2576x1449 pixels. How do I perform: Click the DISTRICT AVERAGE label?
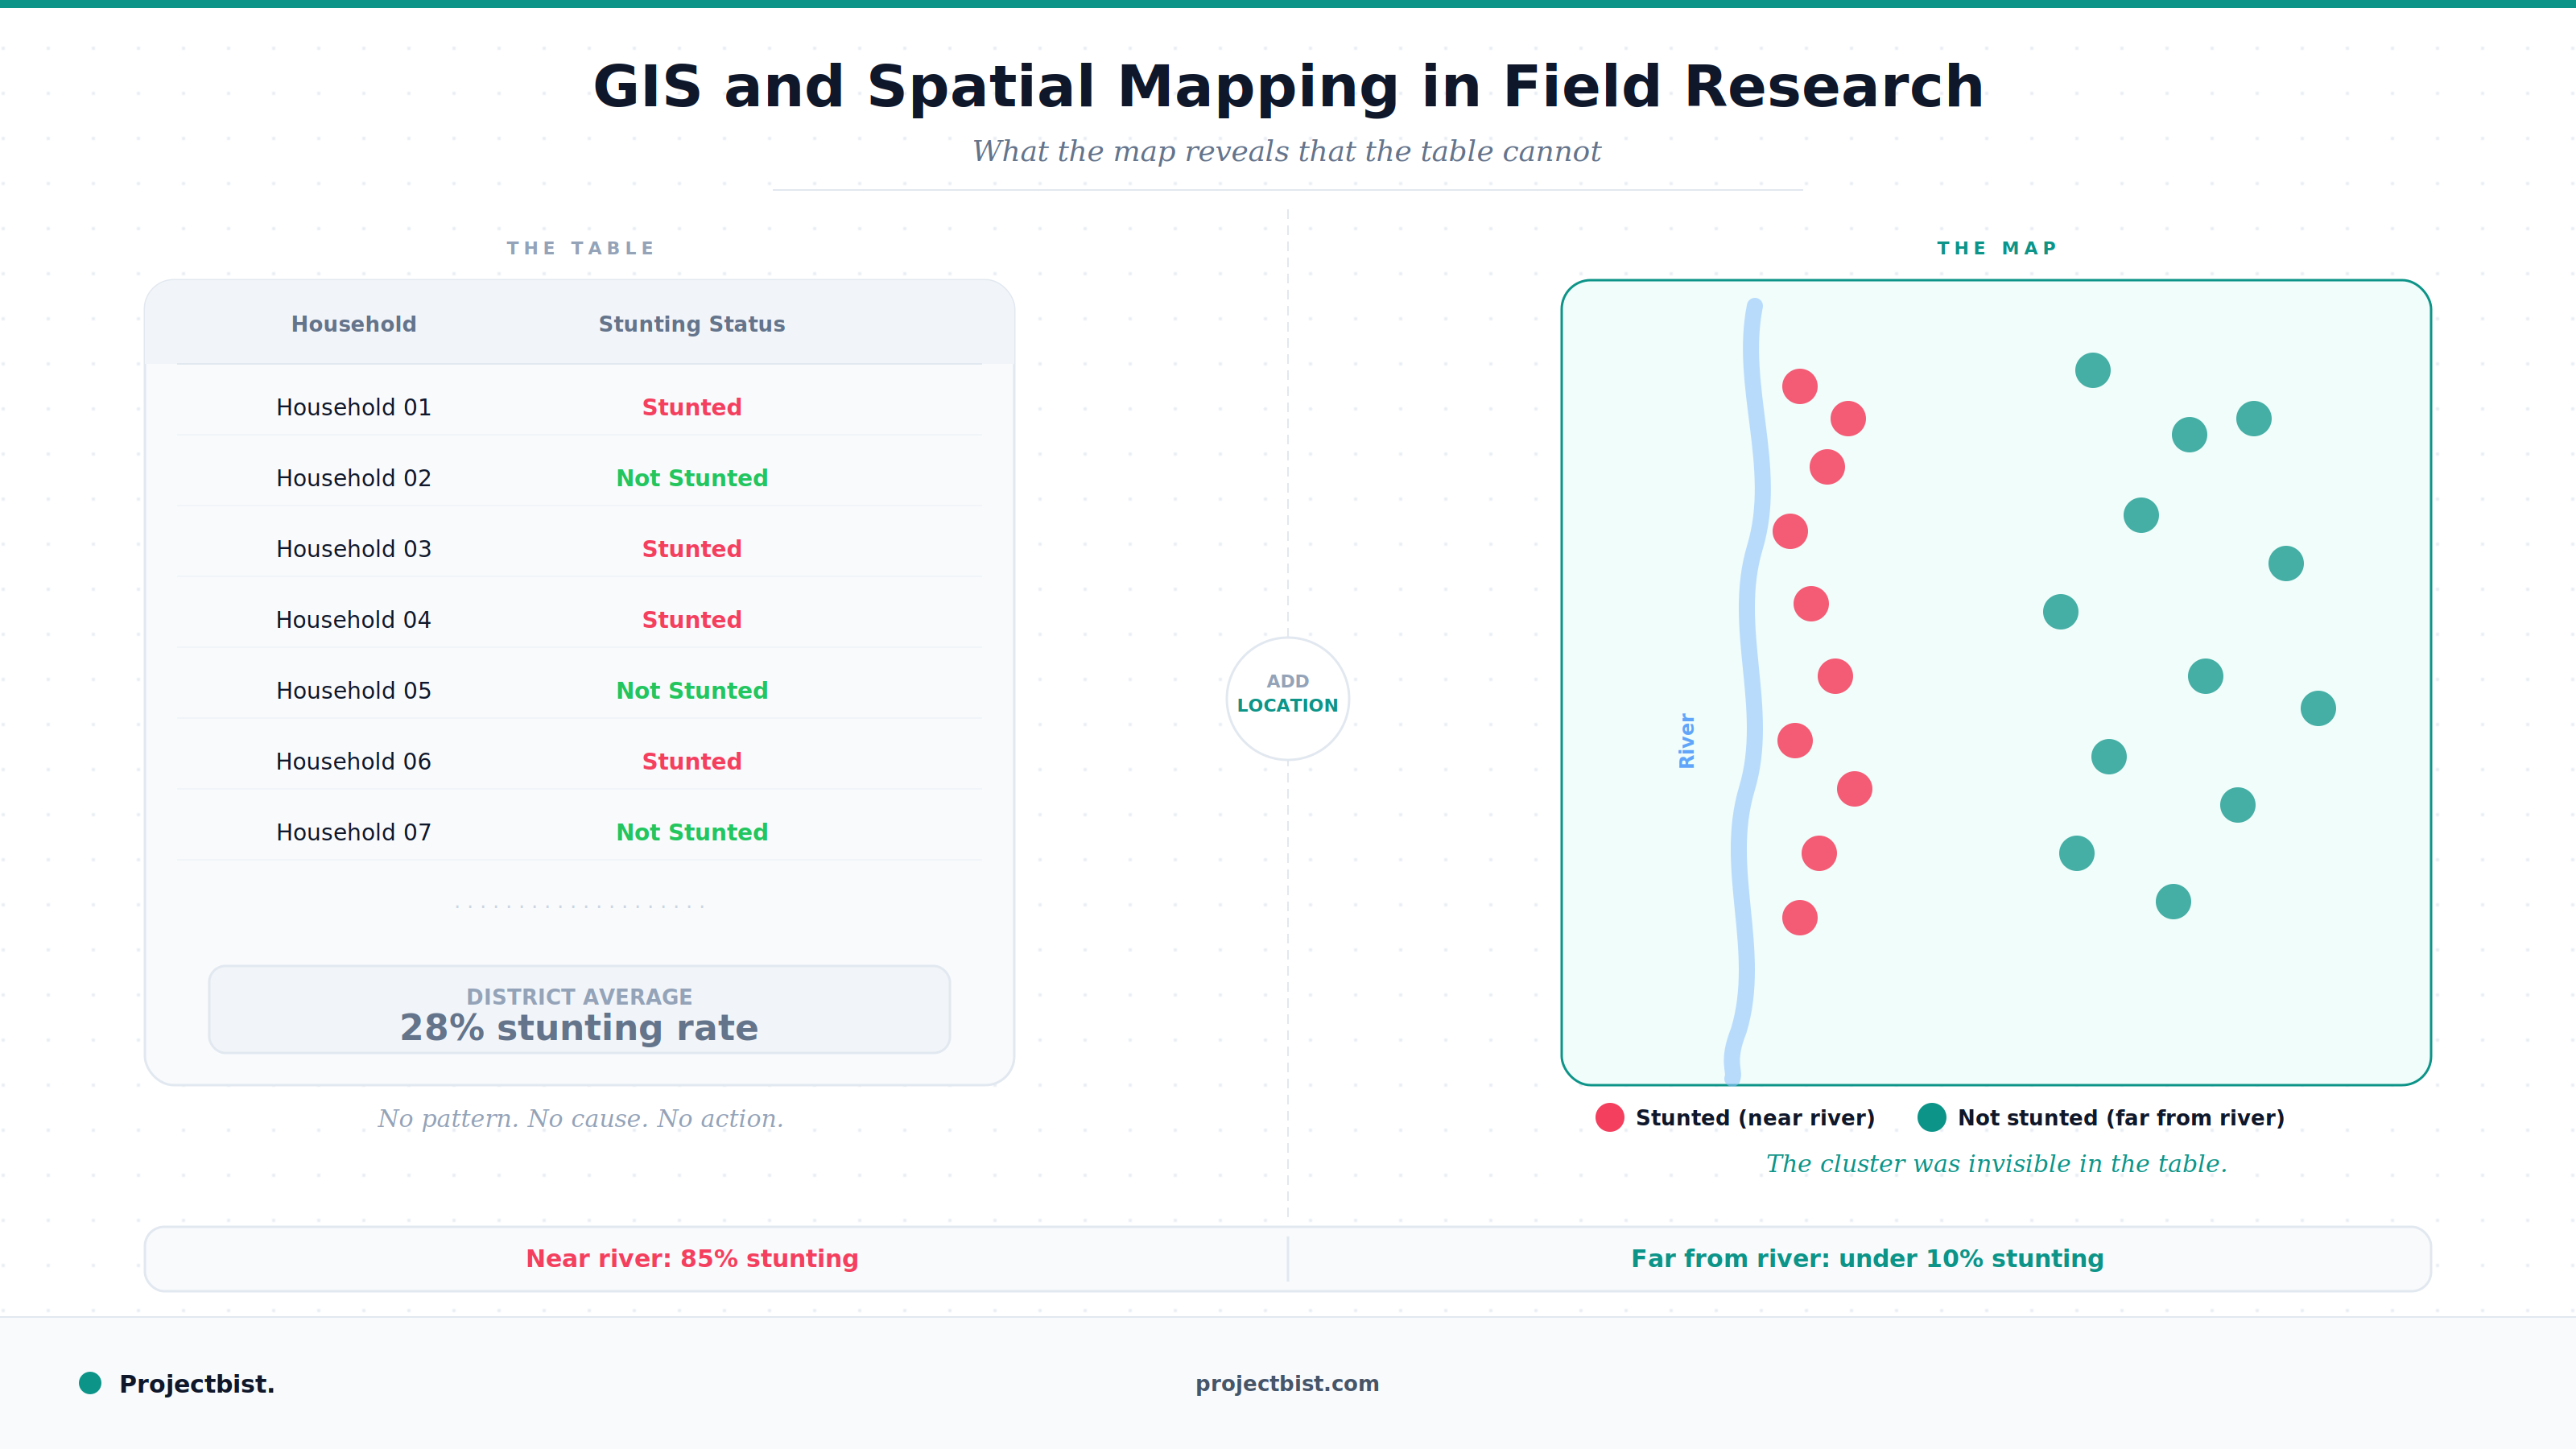(x=579, y=997)
